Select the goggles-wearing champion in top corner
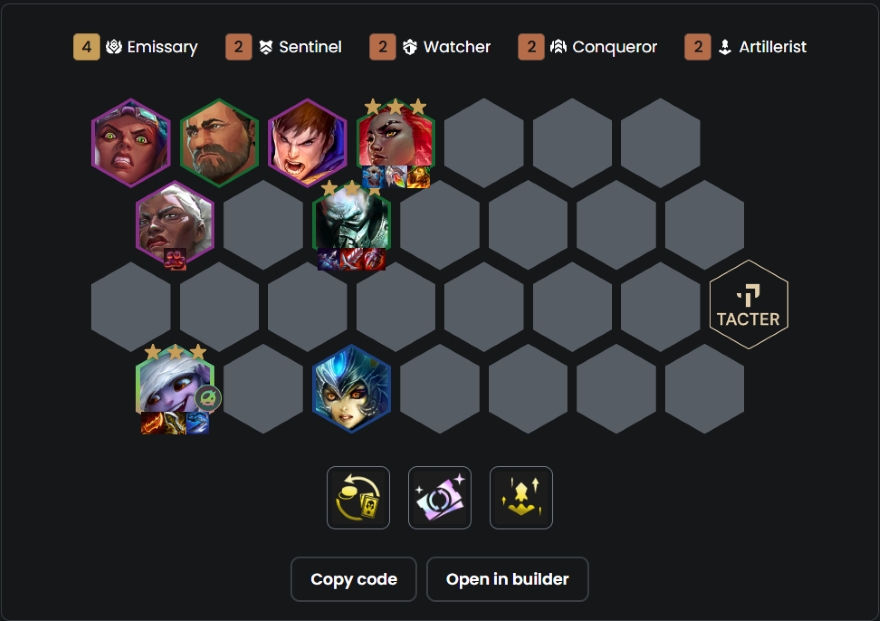The image size is (880, 621). click(131, 142)
